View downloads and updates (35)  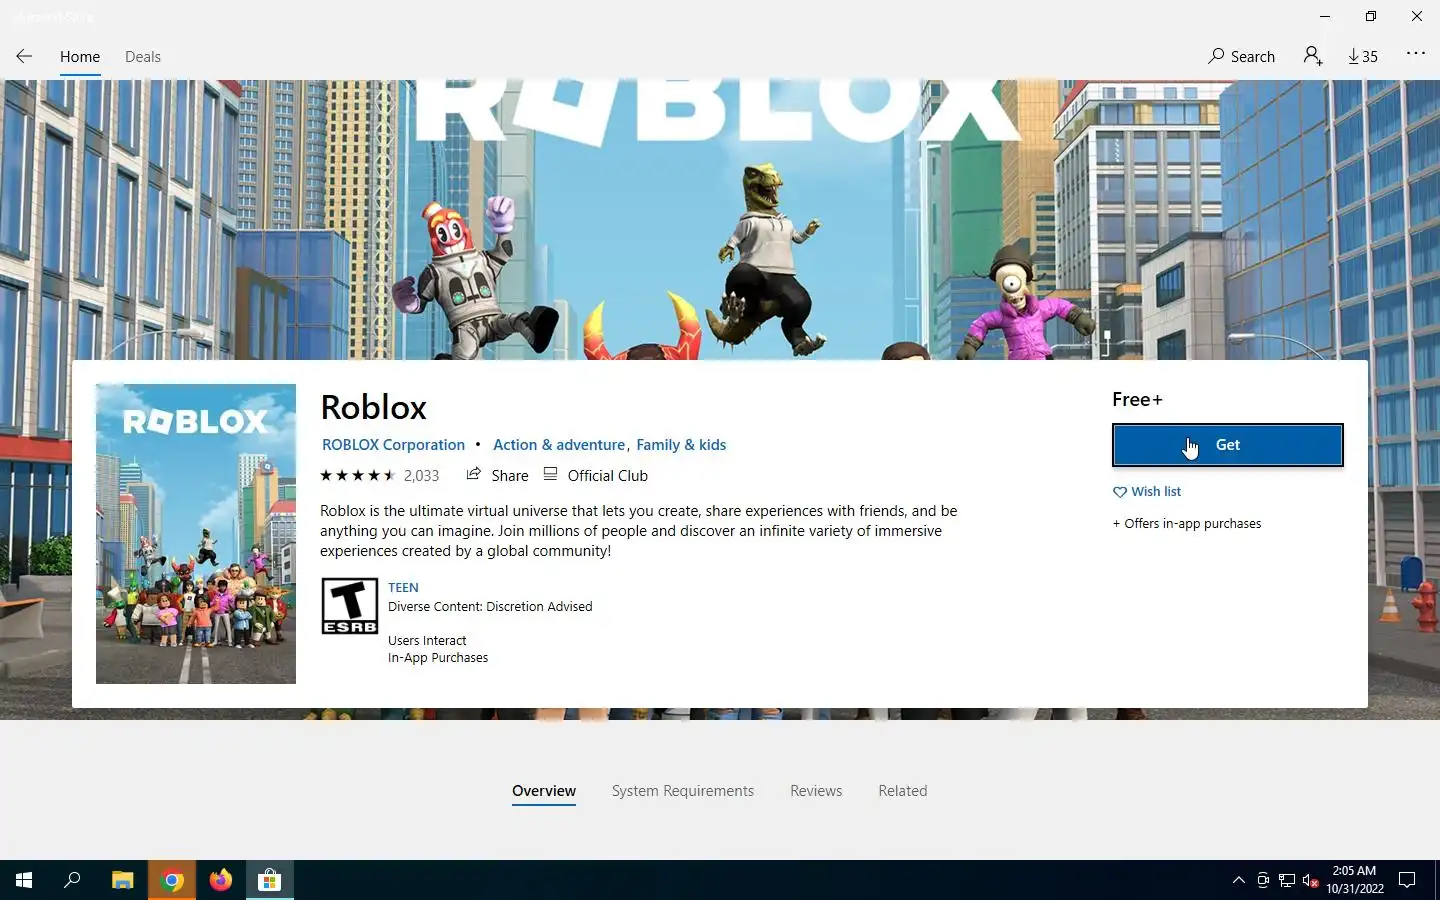1363,56
